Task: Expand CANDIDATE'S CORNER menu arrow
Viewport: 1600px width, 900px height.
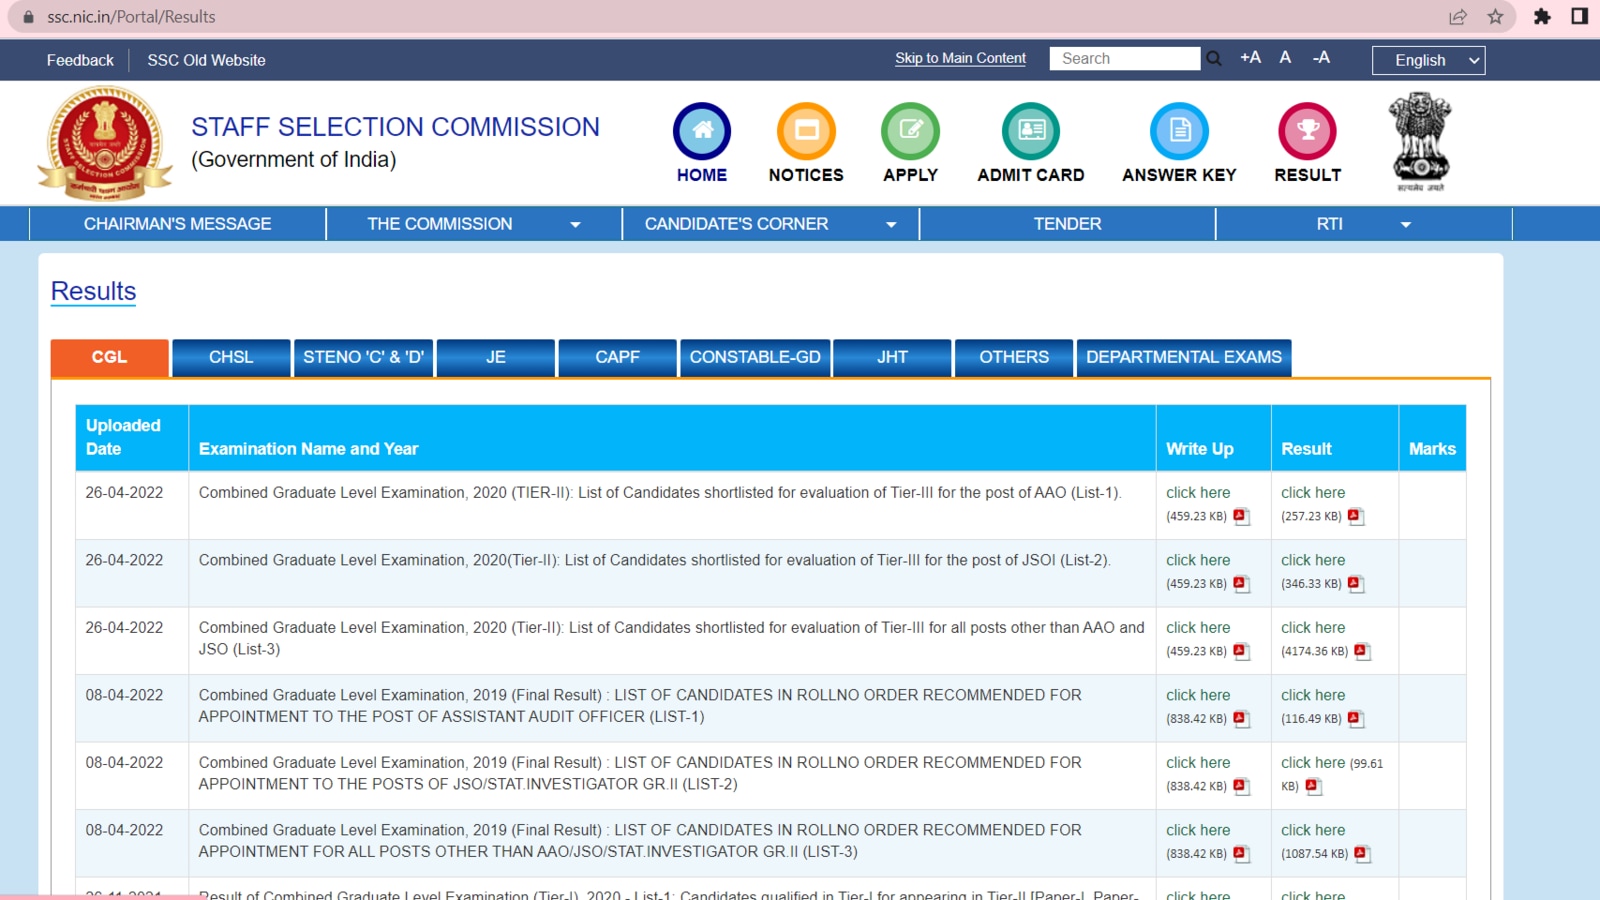Action: [891, 225]
